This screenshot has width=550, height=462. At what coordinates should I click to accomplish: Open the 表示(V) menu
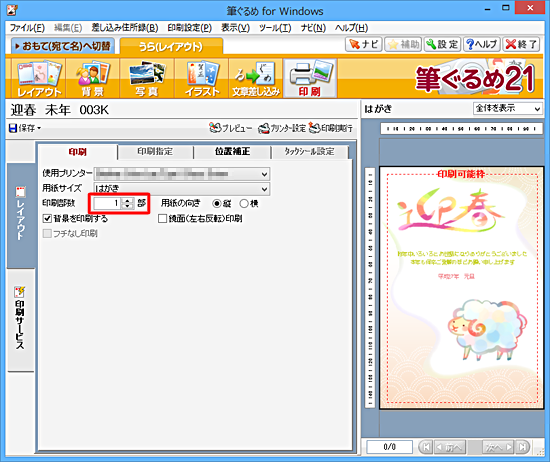235,28
